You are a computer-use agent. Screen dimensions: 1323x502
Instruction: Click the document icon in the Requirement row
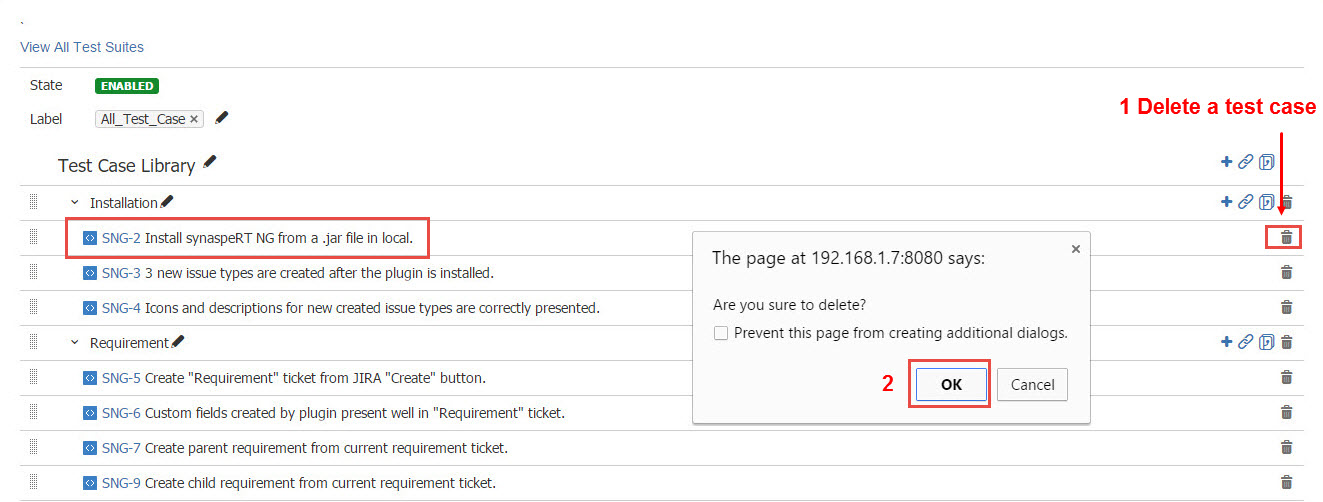pos(1267,342)
